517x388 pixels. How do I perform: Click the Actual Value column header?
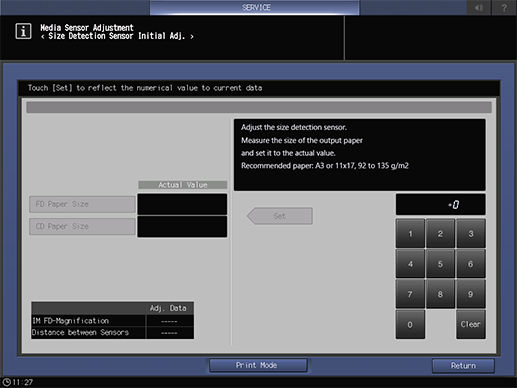183,185
